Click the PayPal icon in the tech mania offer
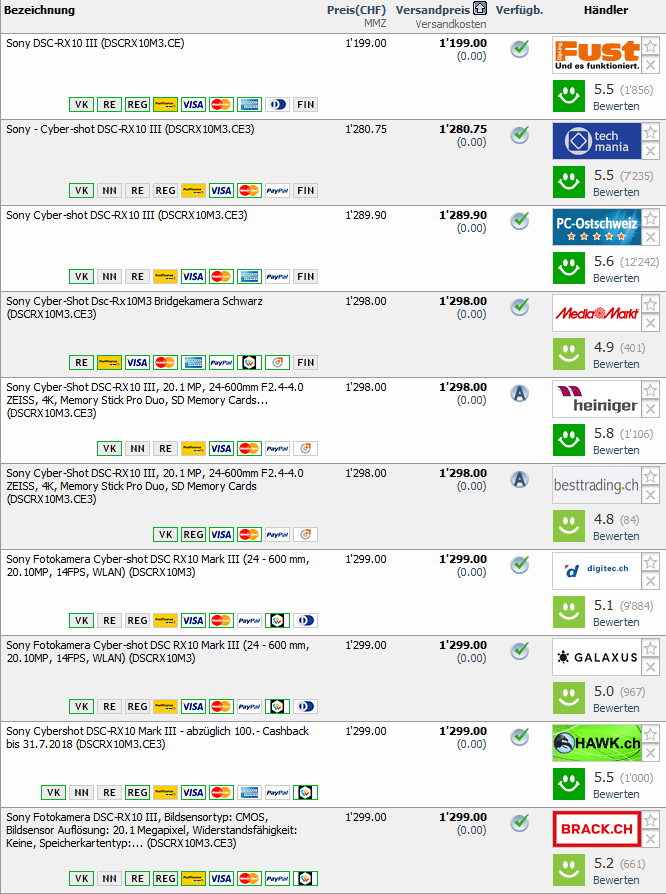 (x=277, y=190)
